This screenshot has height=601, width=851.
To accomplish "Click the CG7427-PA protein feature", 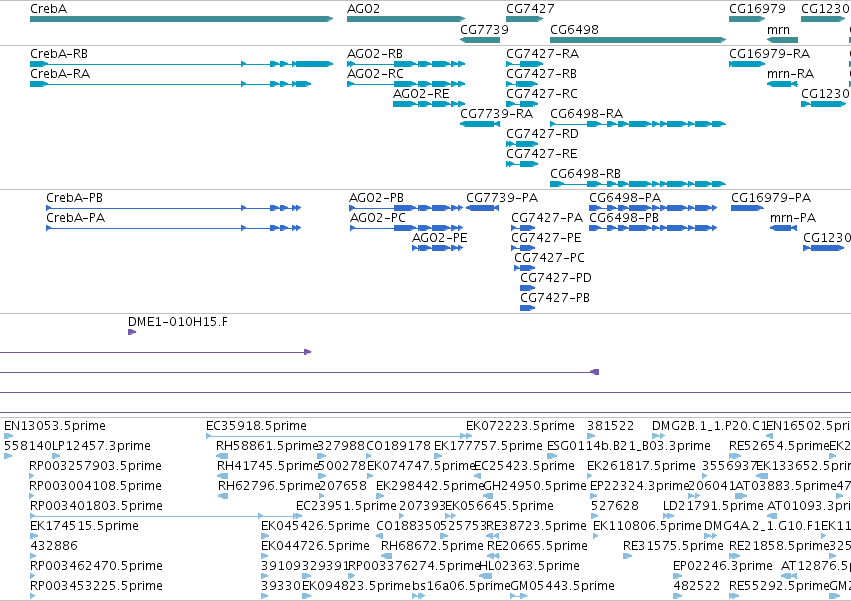I will (523, 228).
